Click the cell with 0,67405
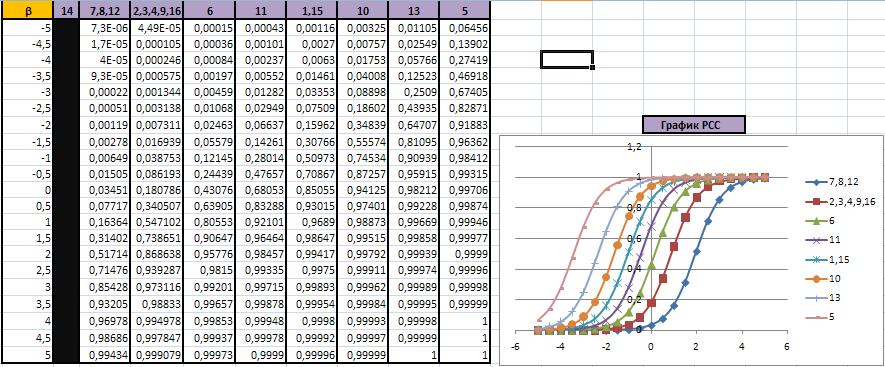 click(465, 92)
